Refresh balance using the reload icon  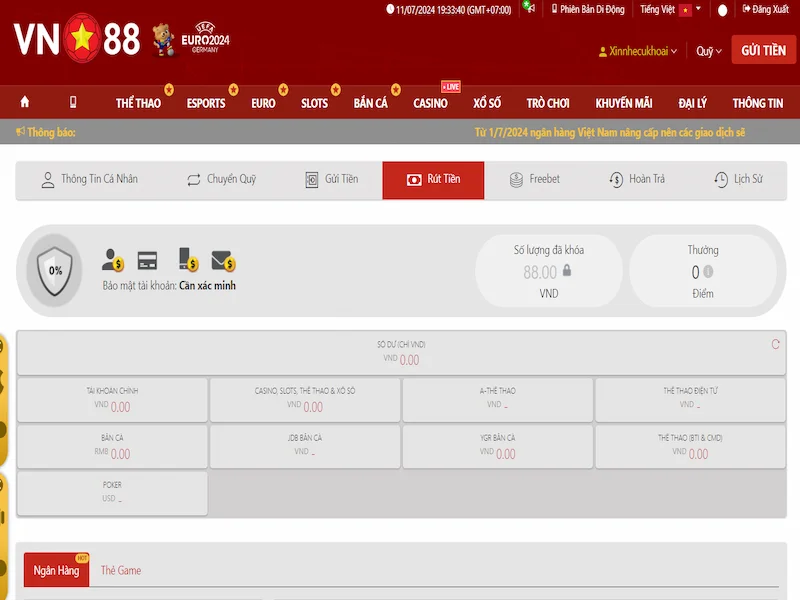(x=775, y=345)
